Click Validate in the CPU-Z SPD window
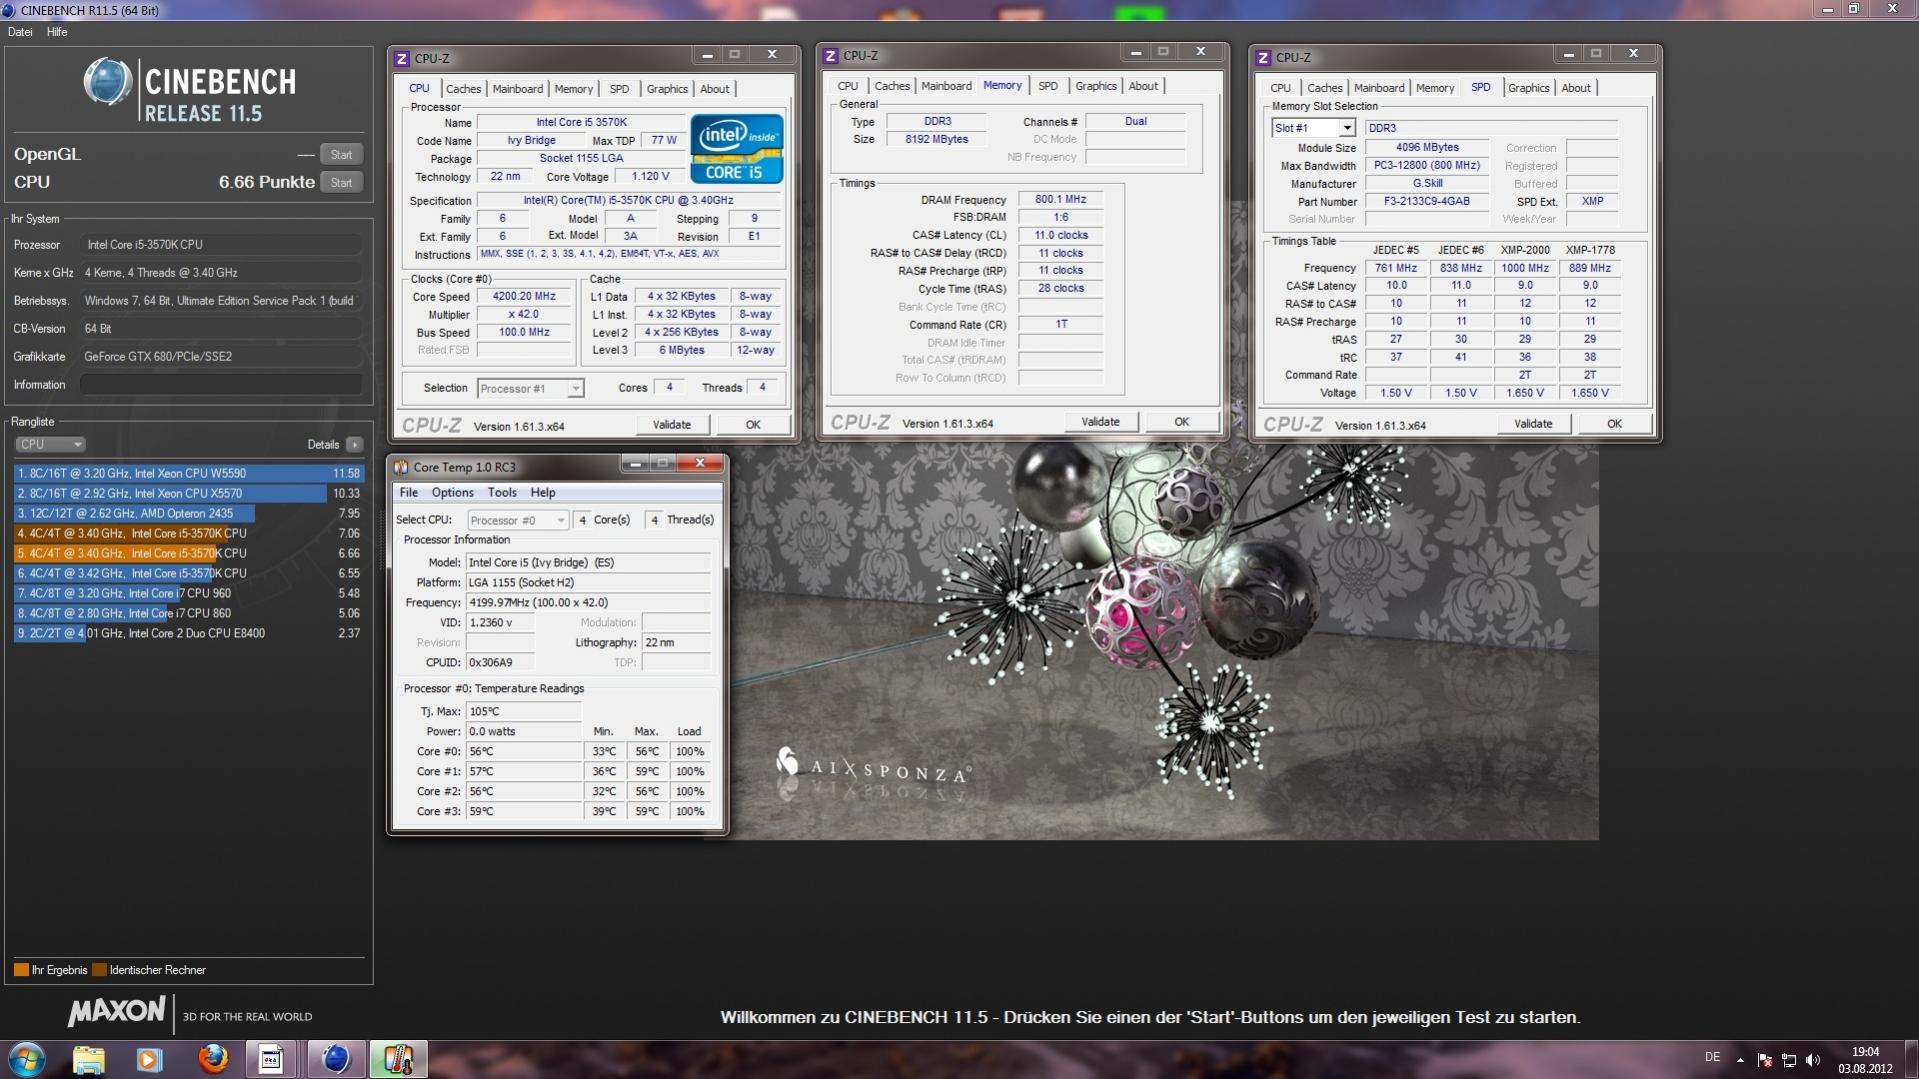 tap(1533, 424)
